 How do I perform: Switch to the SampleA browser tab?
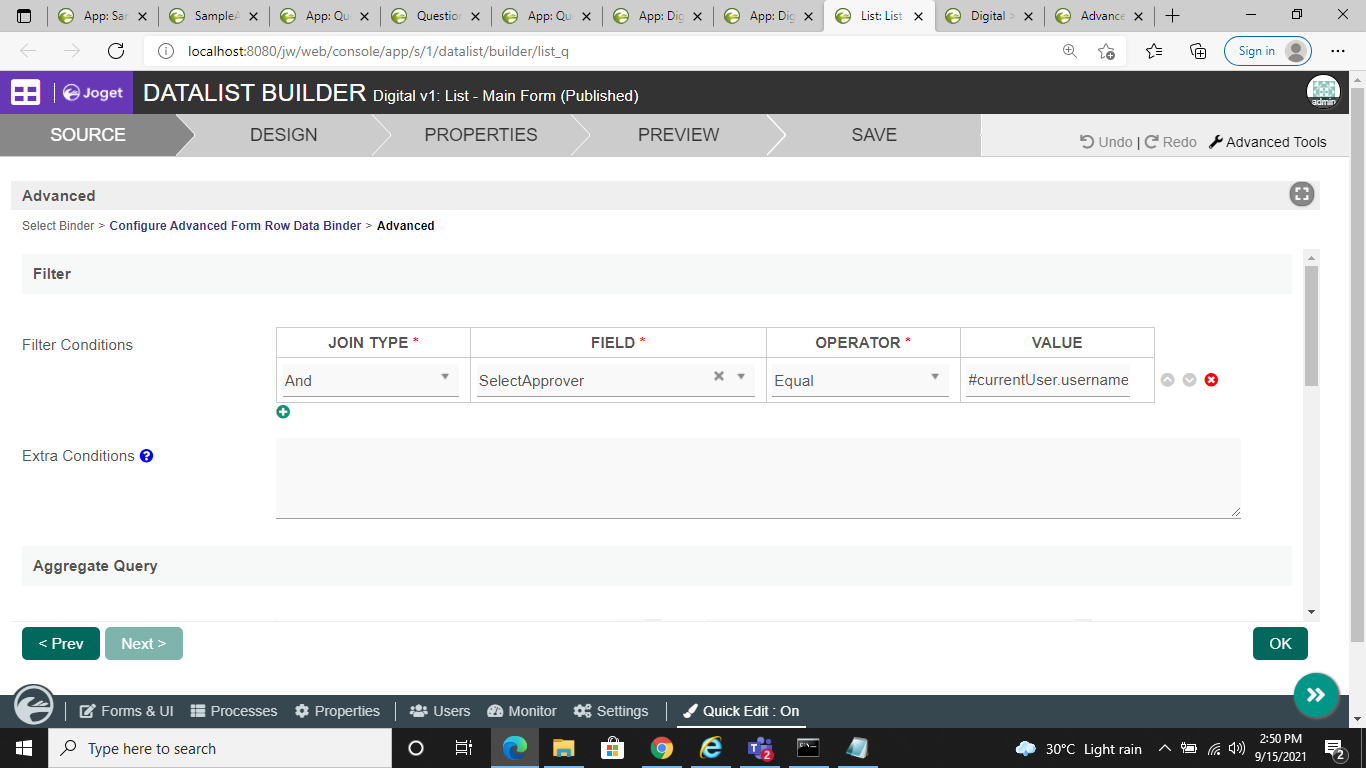coord(215,16)
